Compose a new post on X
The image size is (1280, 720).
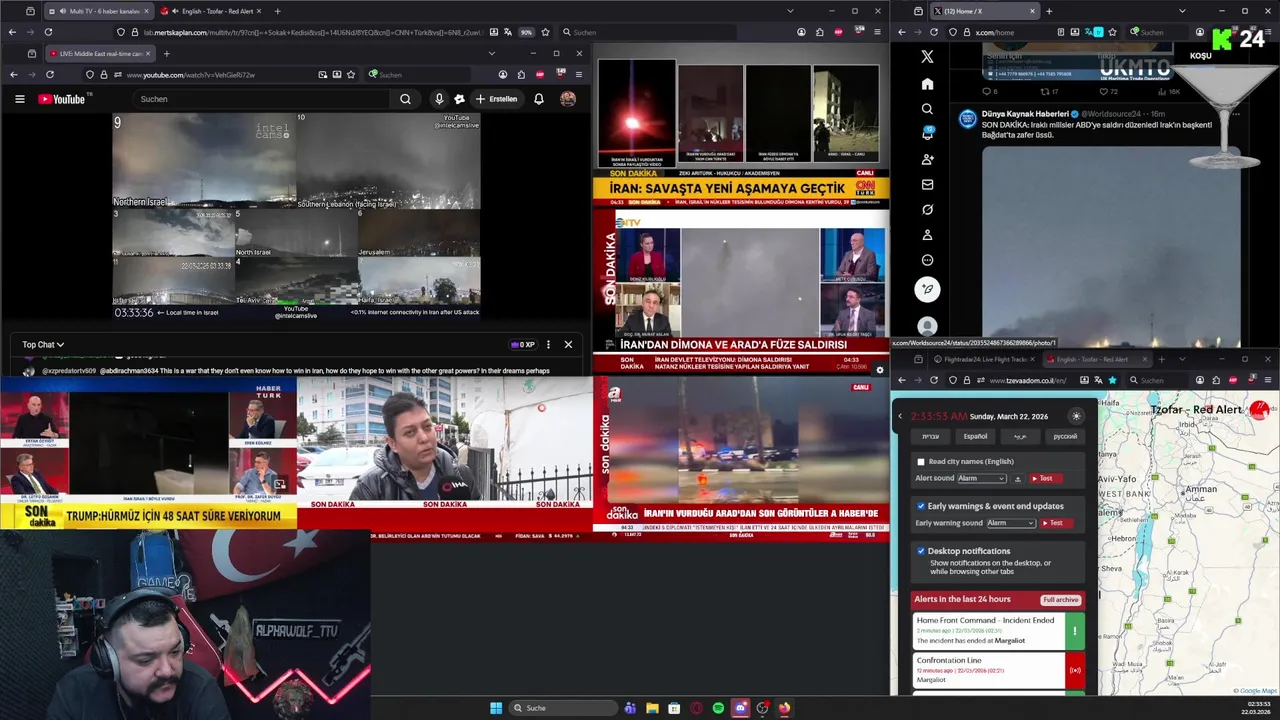coord(927,290)
